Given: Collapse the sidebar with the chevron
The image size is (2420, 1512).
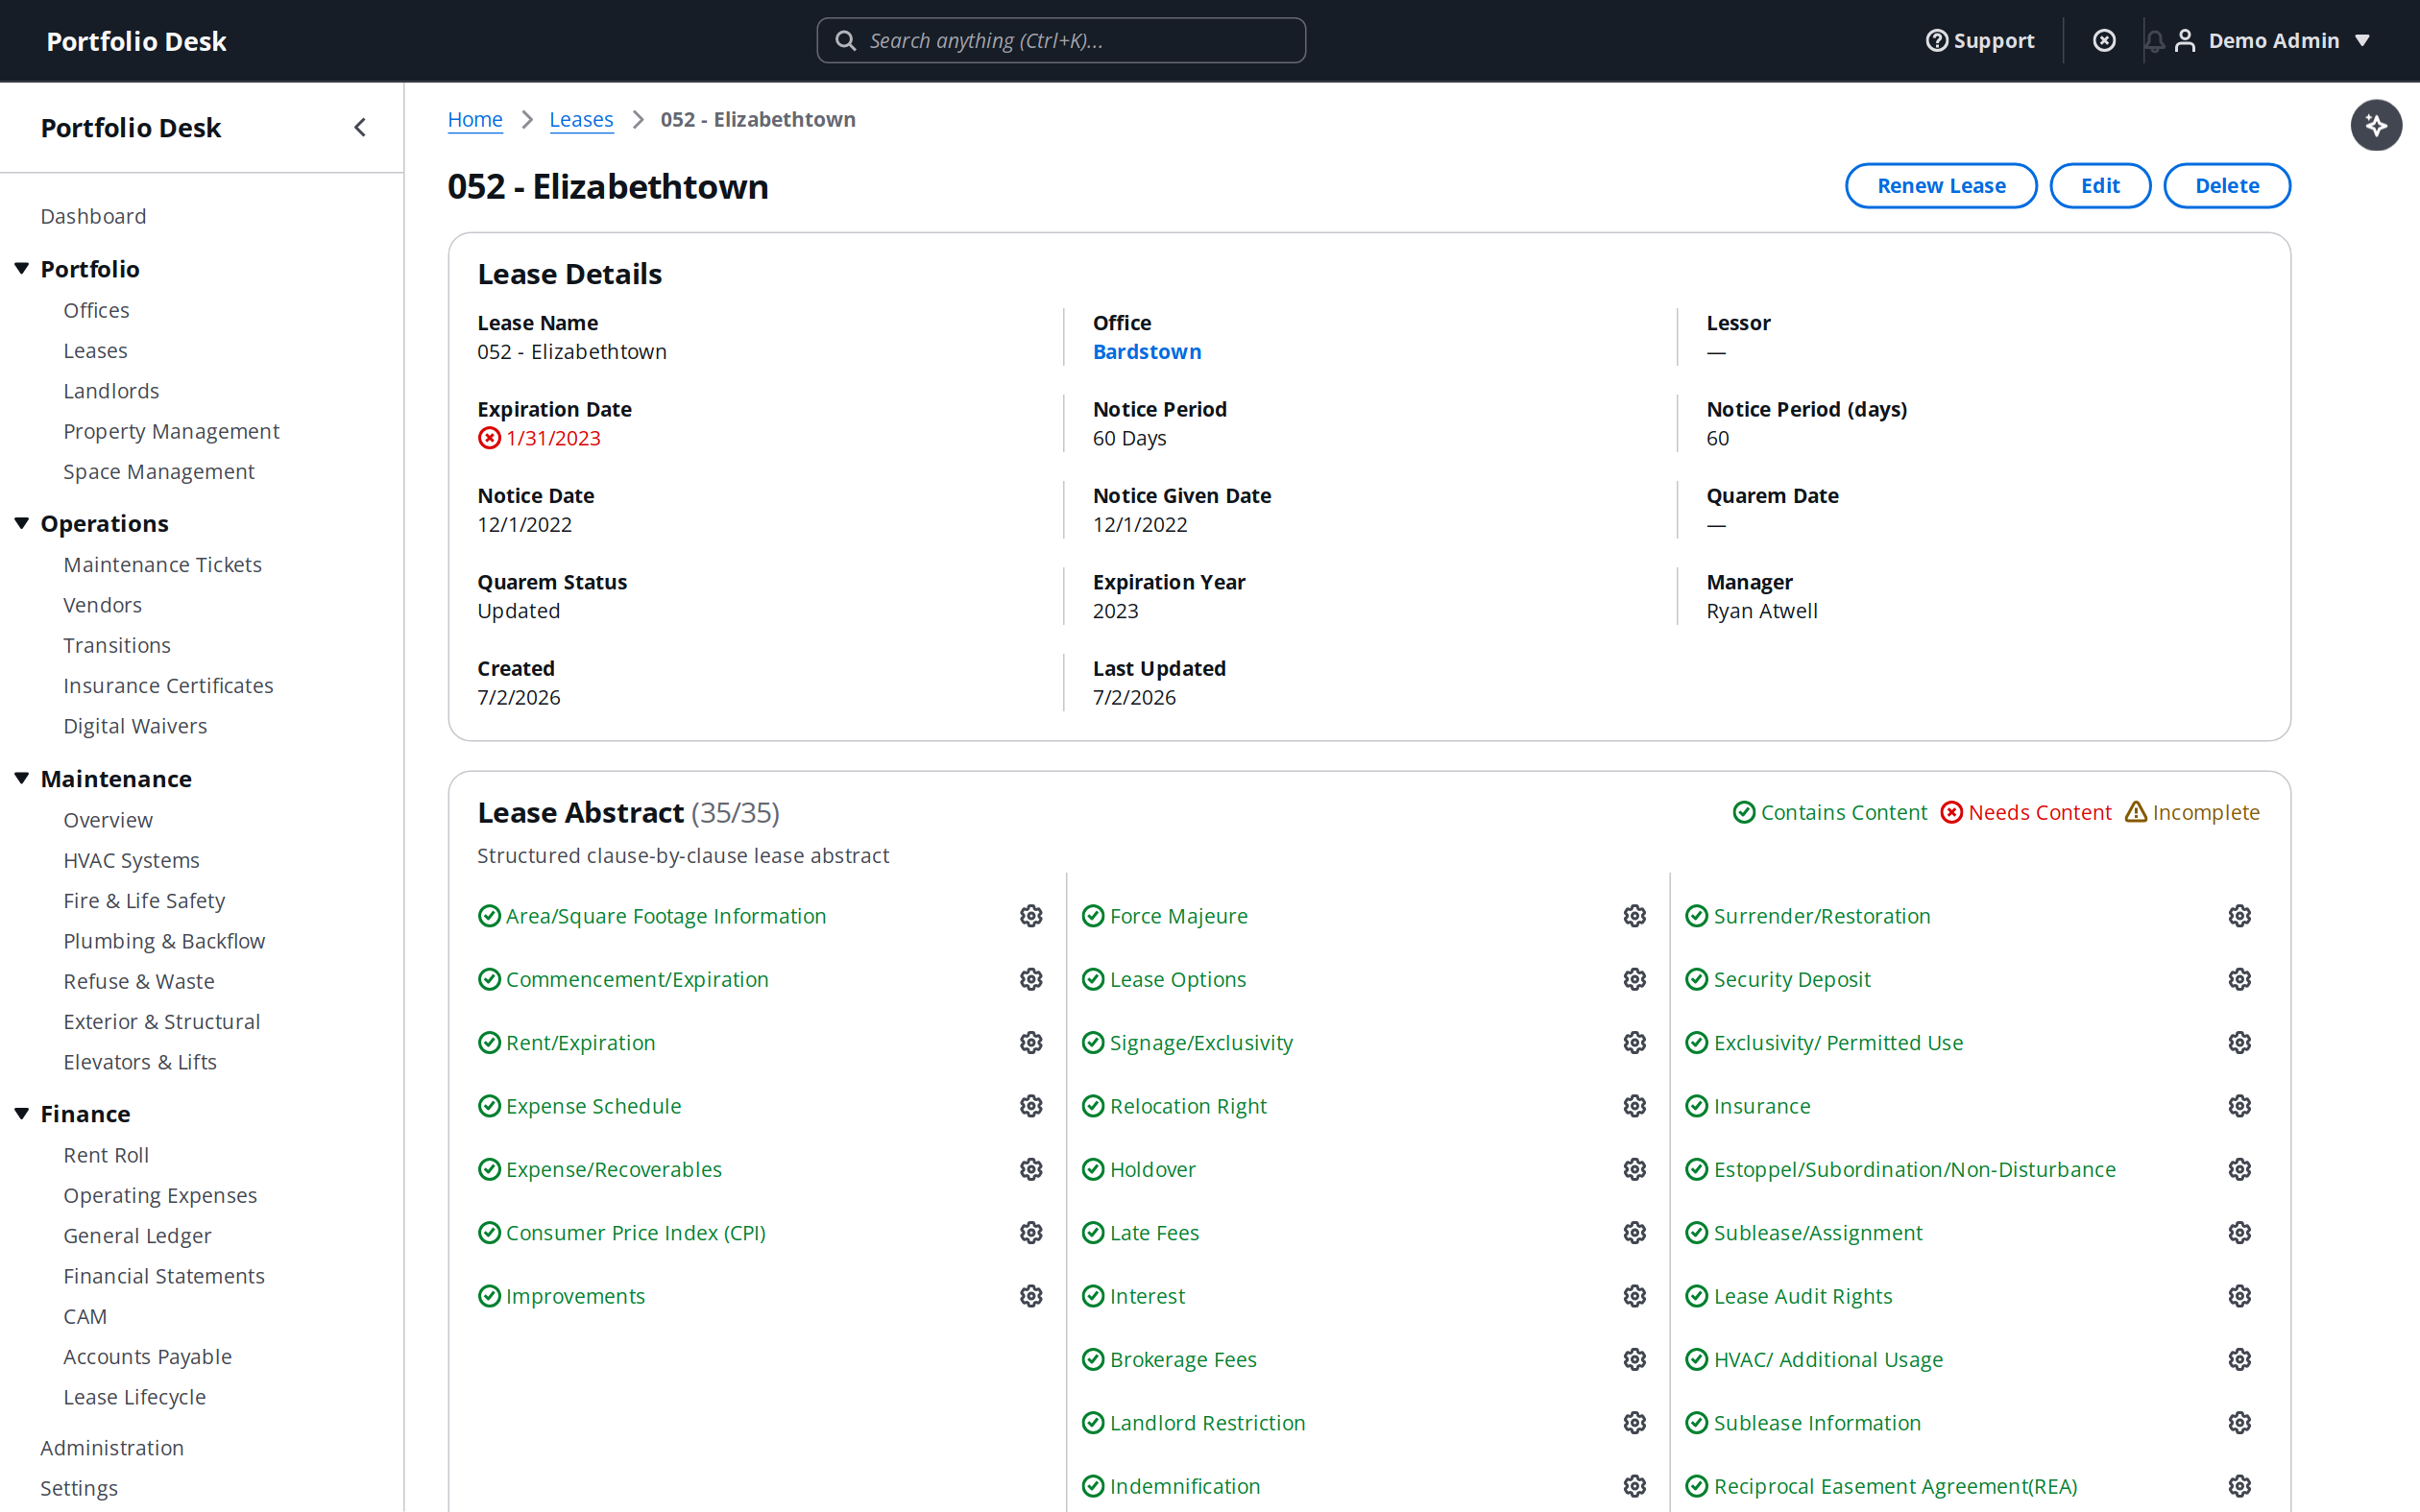Looking at the screenshot, I should (x=360, y=127).
